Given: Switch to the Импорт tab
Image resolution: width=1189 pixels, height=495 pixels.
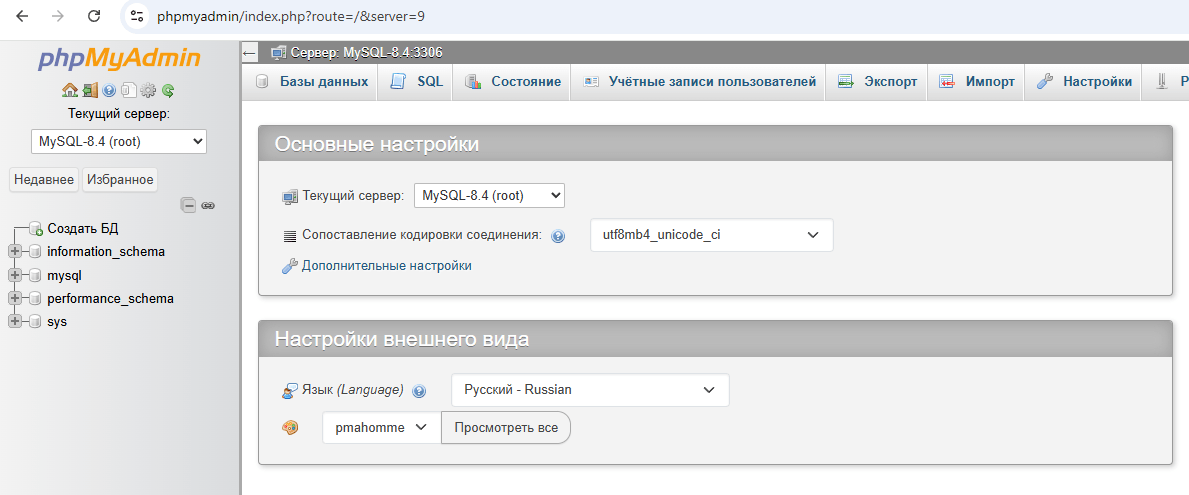Looking at the screenshot, I should point(977,82).
